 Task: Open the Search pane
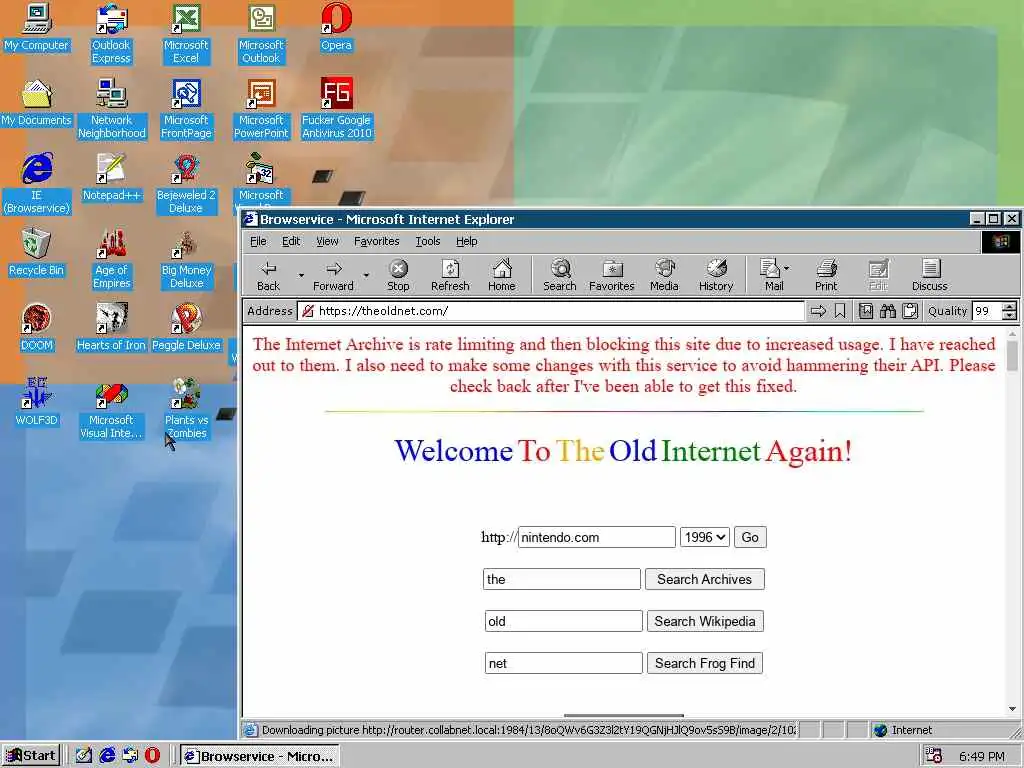pyautogui.click(x=560, y=276)
